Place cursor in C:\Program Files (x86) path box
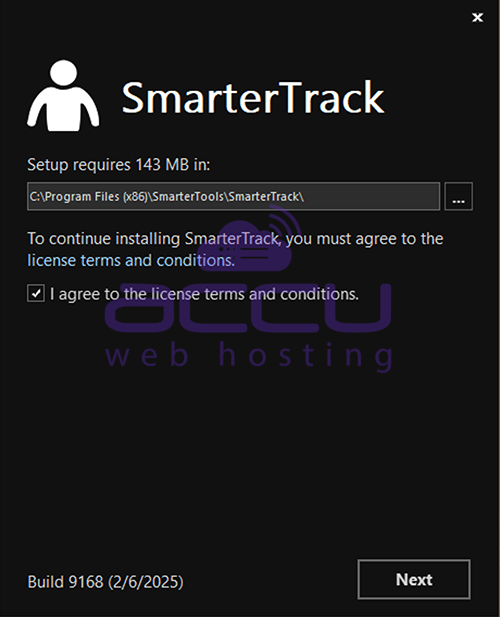The image size is (500, 617). click(233, 196)
